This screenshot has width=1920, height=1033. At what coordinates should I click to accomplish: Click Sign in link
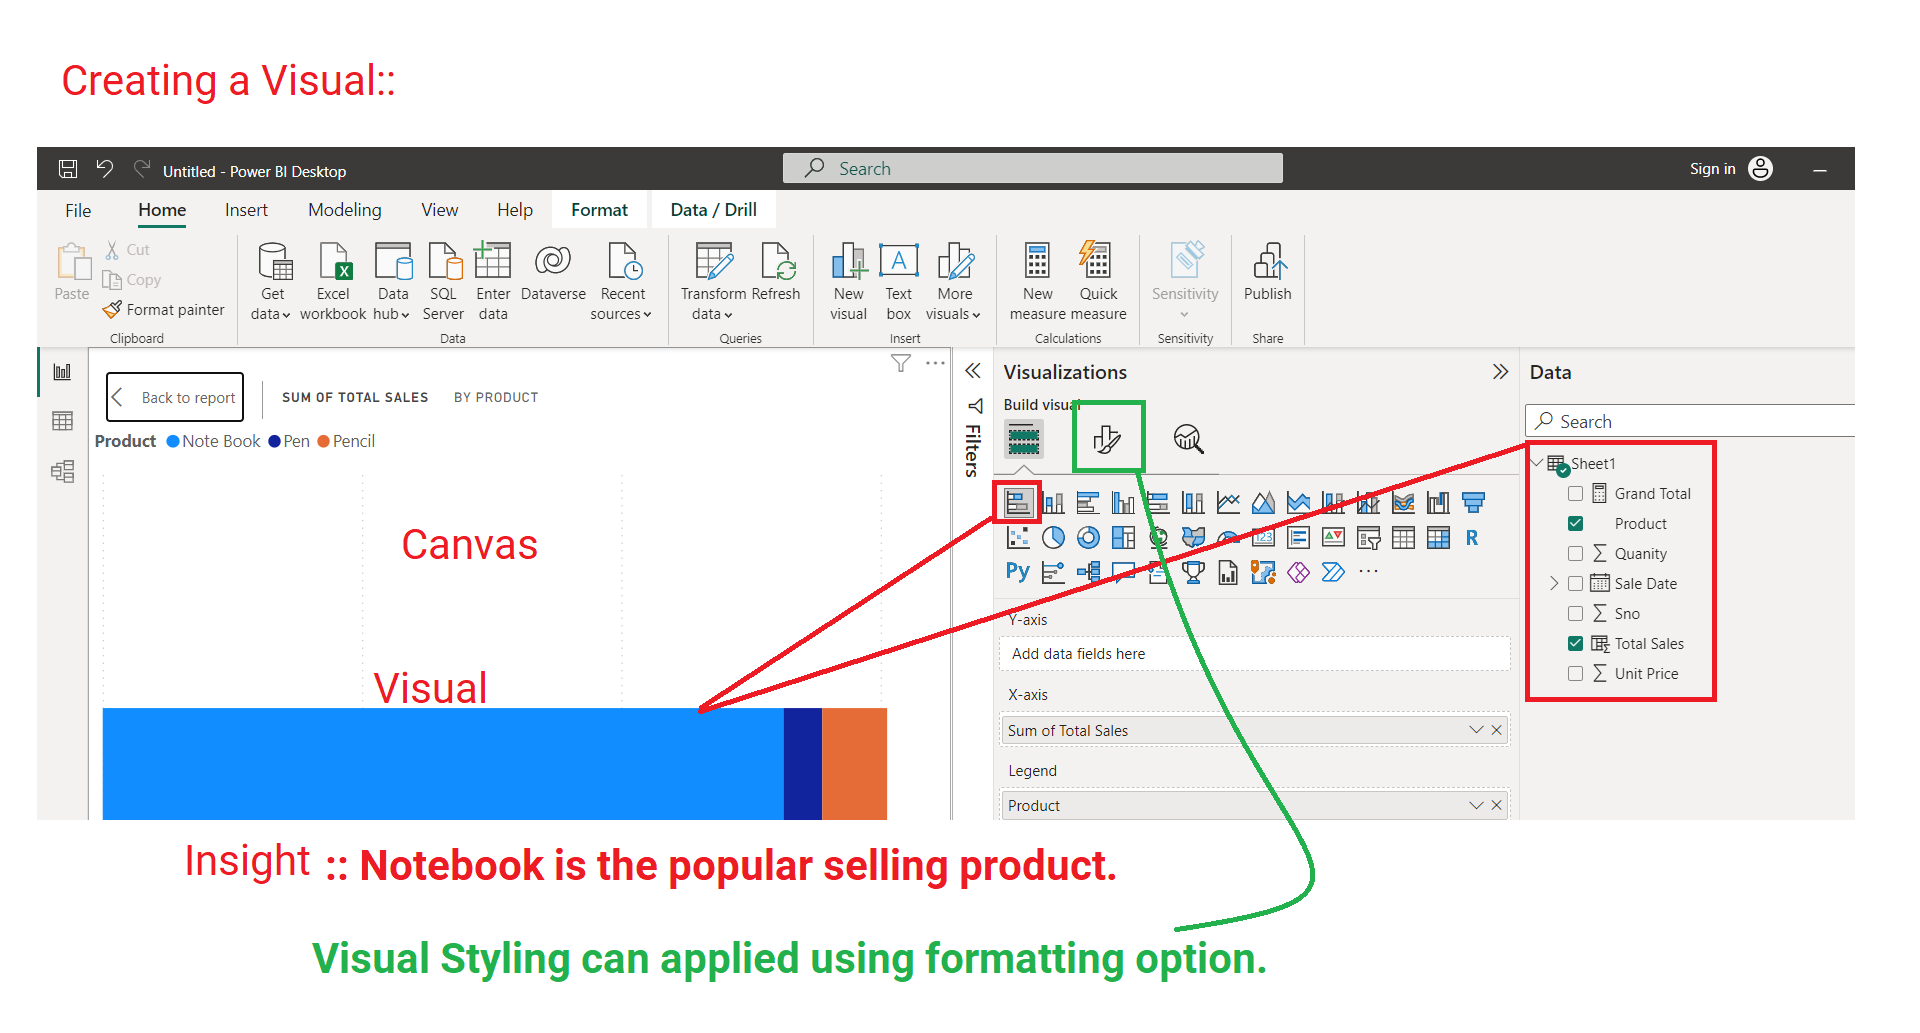point(1713,169)
